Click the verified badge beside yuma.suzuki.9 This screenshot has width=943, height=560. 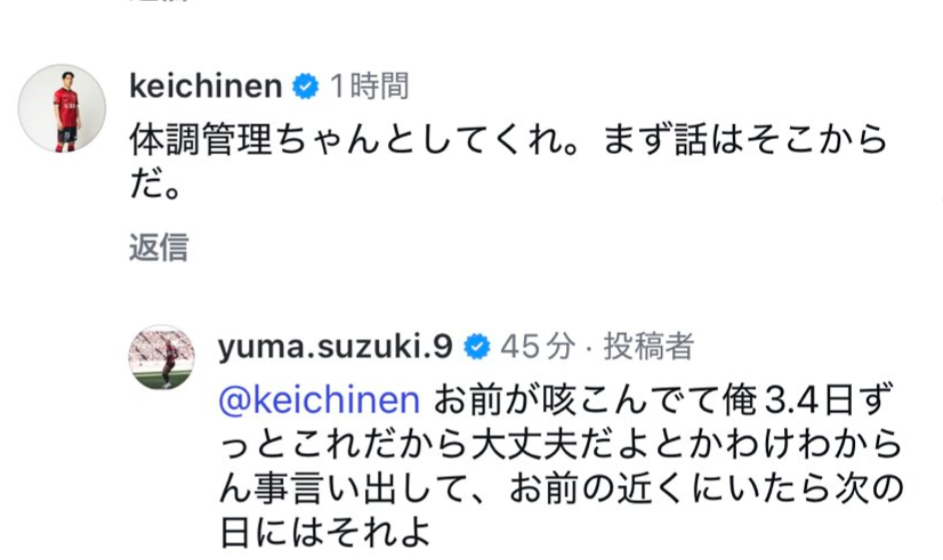(x=477, y=347)
